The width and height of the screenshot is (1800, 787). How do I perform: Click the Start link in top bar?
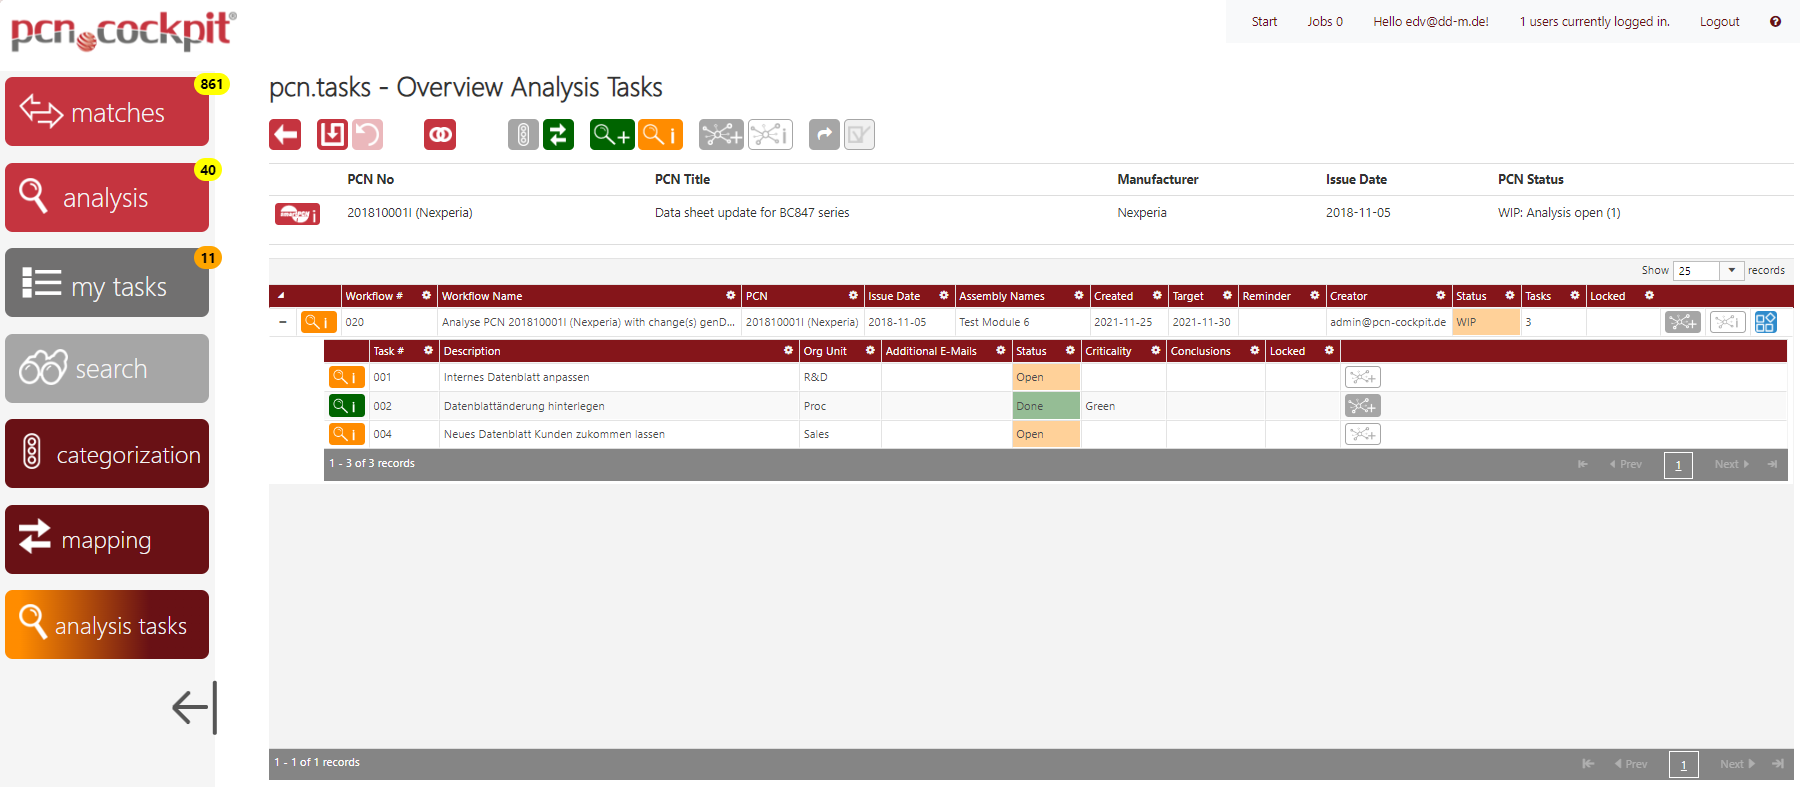pyautogui.click(x=1264, y=22)
